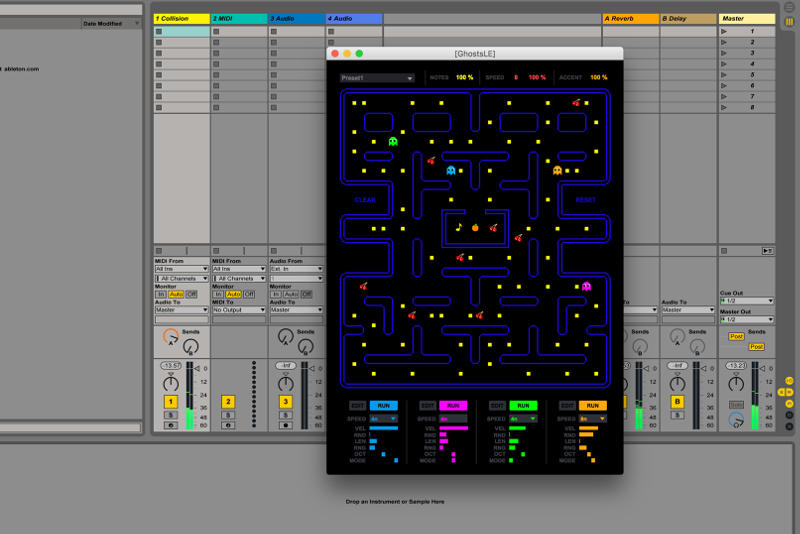Open Master Out 1/2 dropdown
The height and width of the screenshot is (534, 800).
(746, 319)
